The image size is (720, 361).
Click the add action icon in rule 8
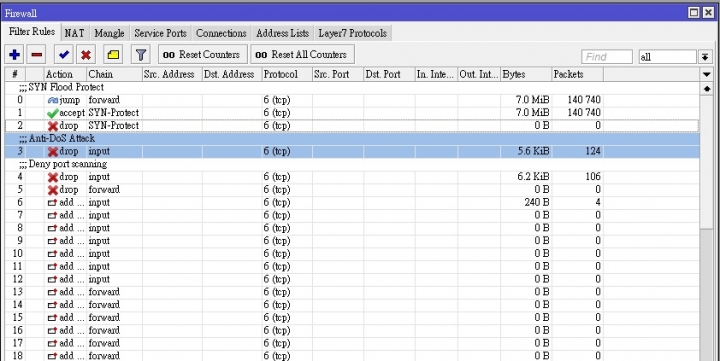[x=52, y=228]
